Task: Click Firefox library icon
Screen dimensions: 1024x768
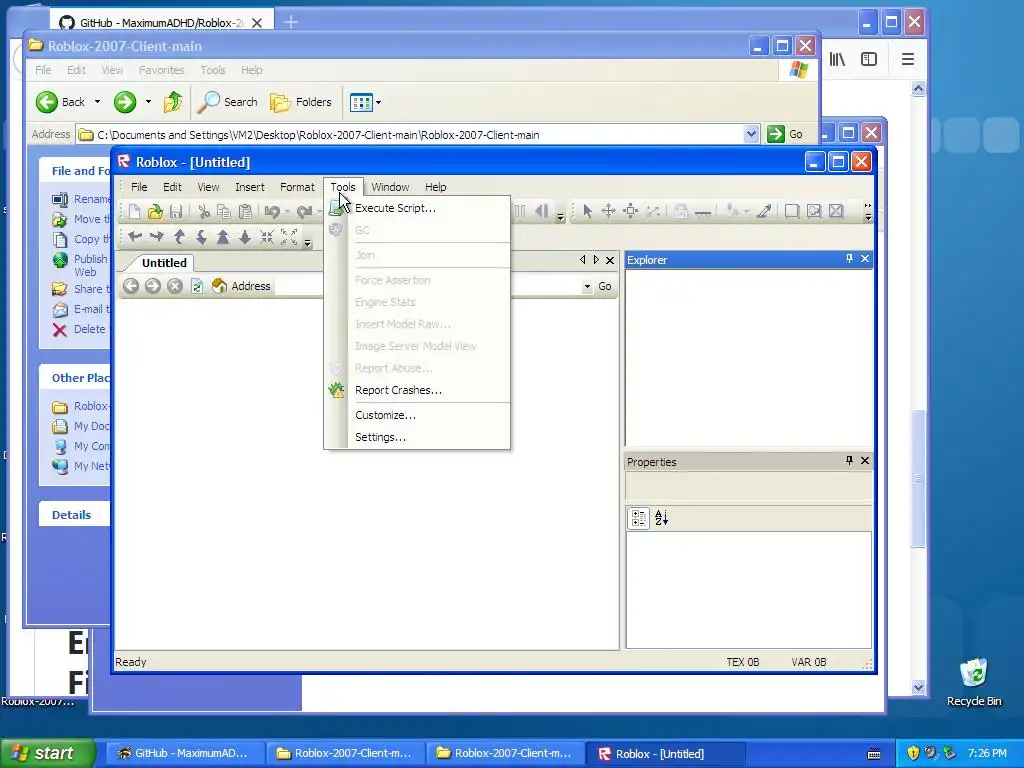Action: (x=837, y=59)
